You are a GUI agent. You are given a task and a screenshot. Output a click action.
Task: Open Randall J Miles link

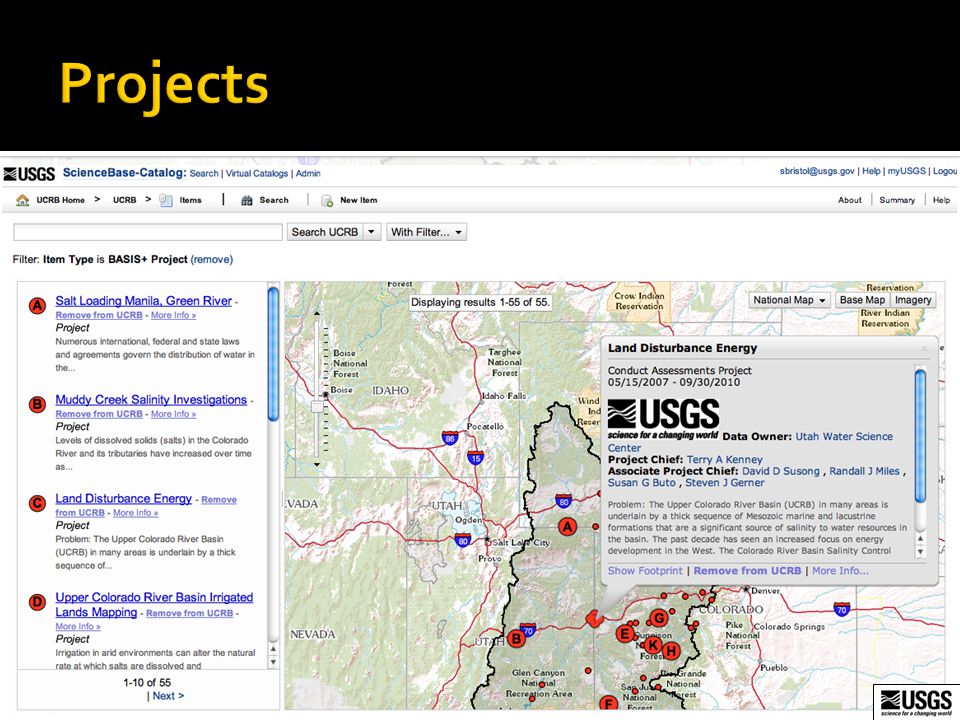(x=864, y=471)
